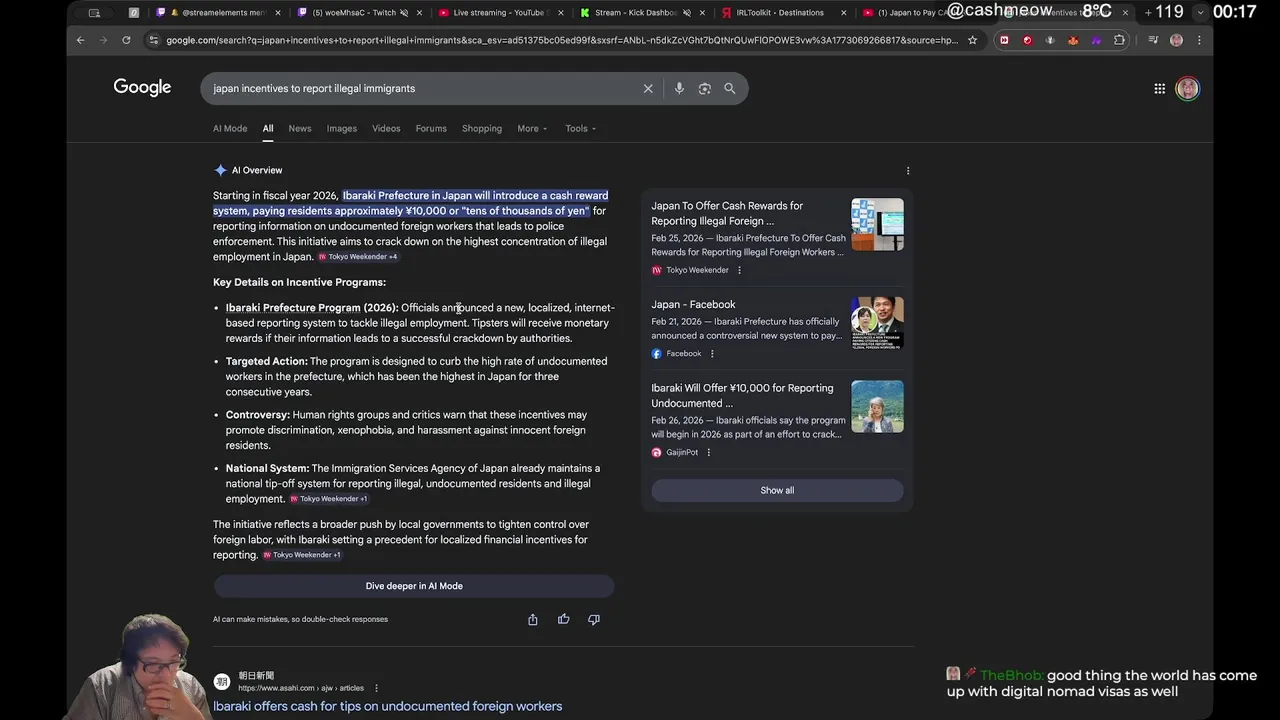The image size is (1280, 720).
Task: Open Japan To Offer Cash Rewards article
Action: (727, 213)
